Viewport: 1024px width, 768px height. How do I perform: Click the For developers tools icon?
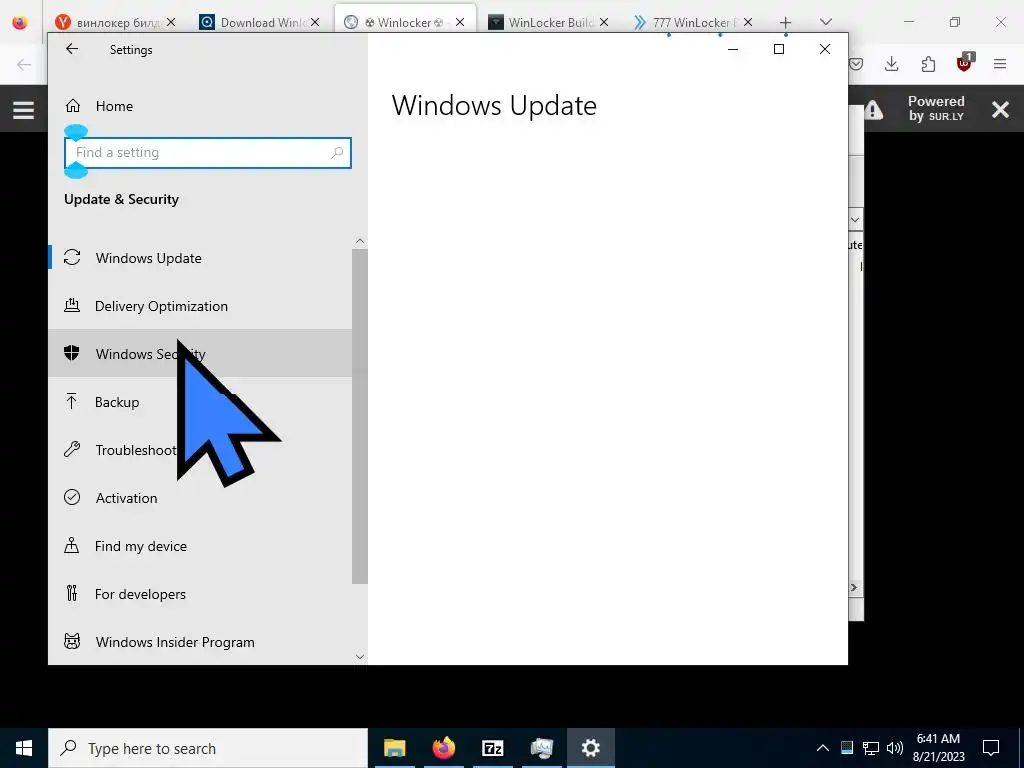coord(72,593)
